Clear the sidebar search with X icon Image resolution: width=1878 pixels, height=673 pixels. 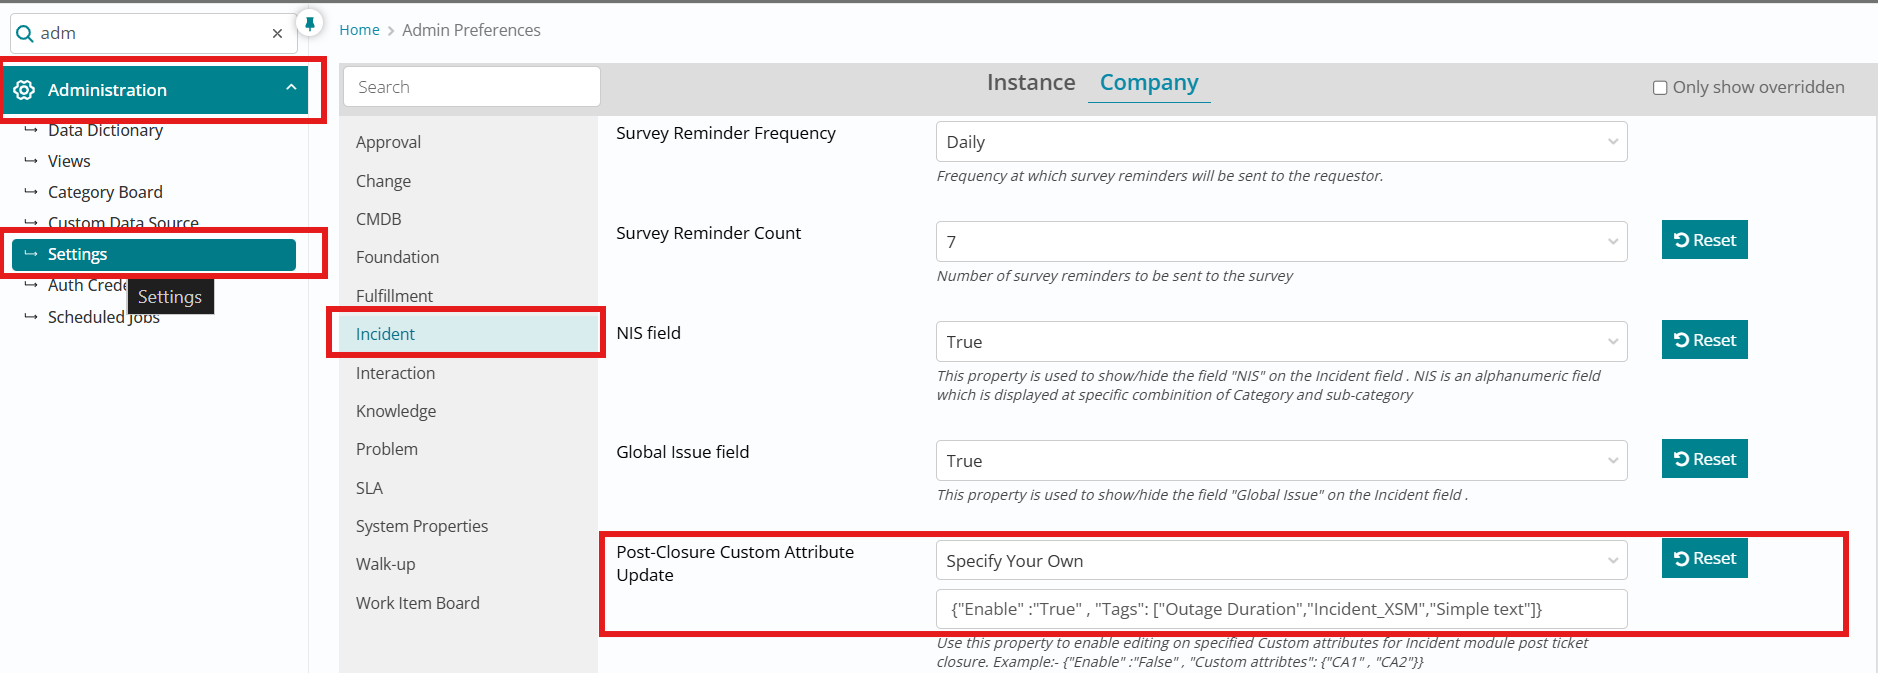(277, 34)
